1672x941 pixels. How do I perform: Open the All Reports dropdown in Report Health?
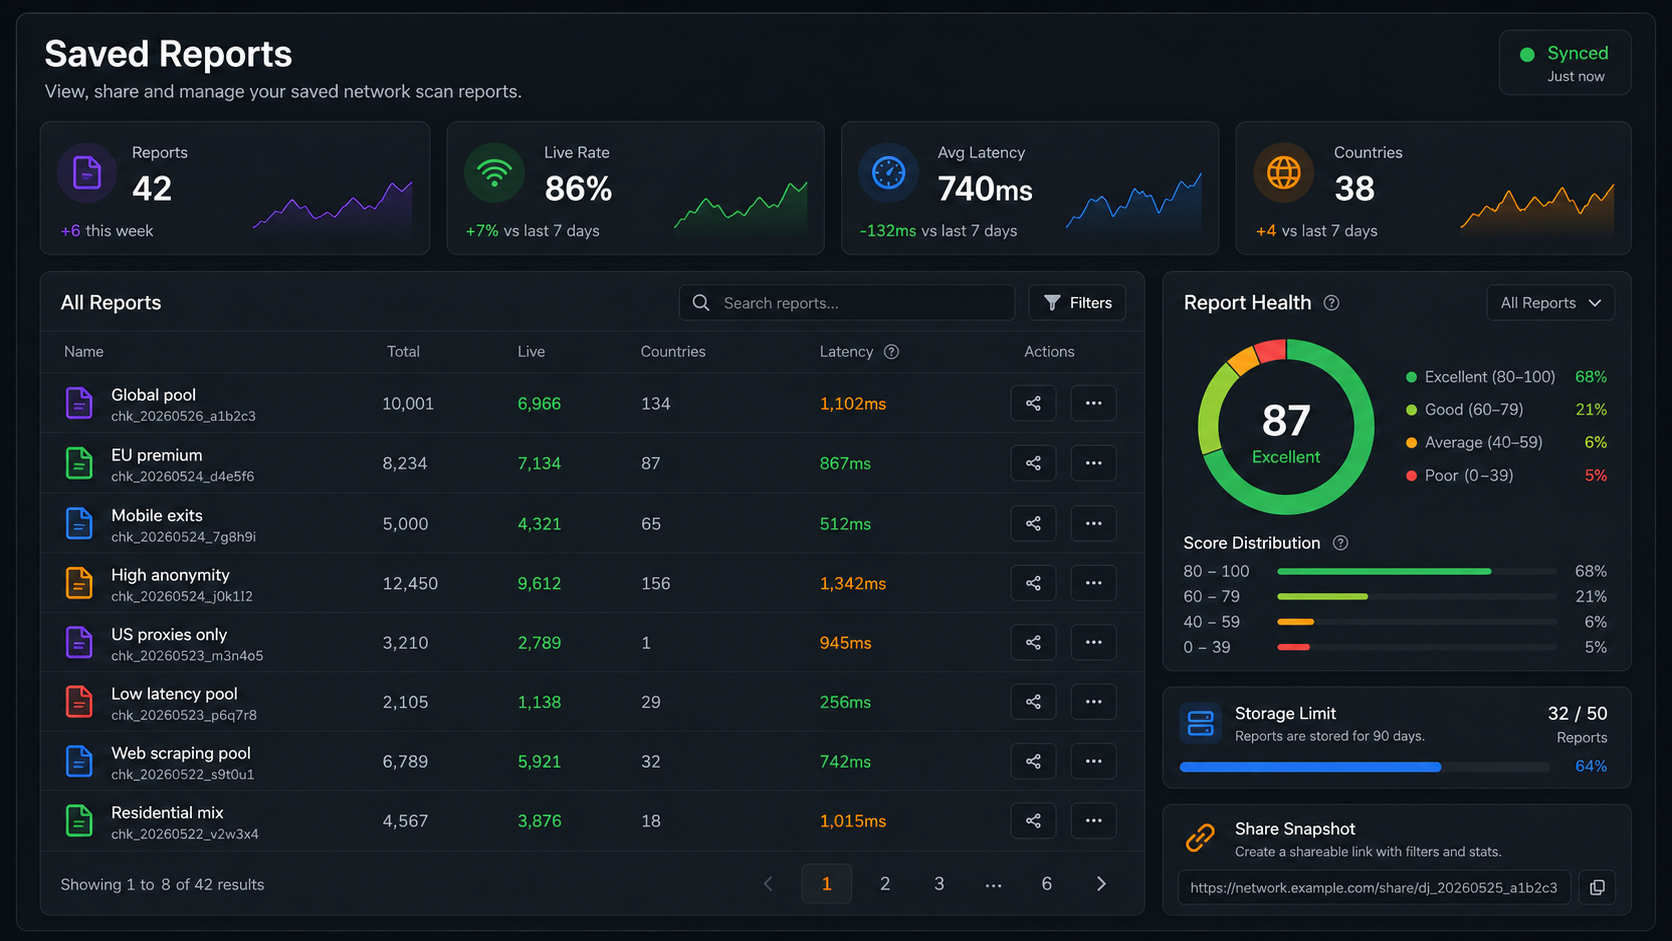1550,303
